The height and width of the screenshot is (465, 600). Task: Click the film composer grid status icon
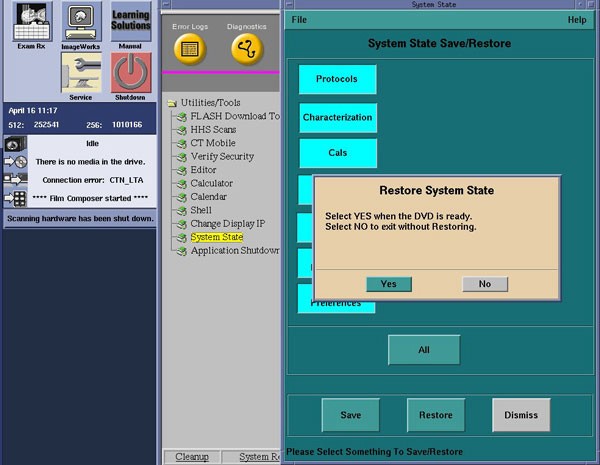(15, 198)
